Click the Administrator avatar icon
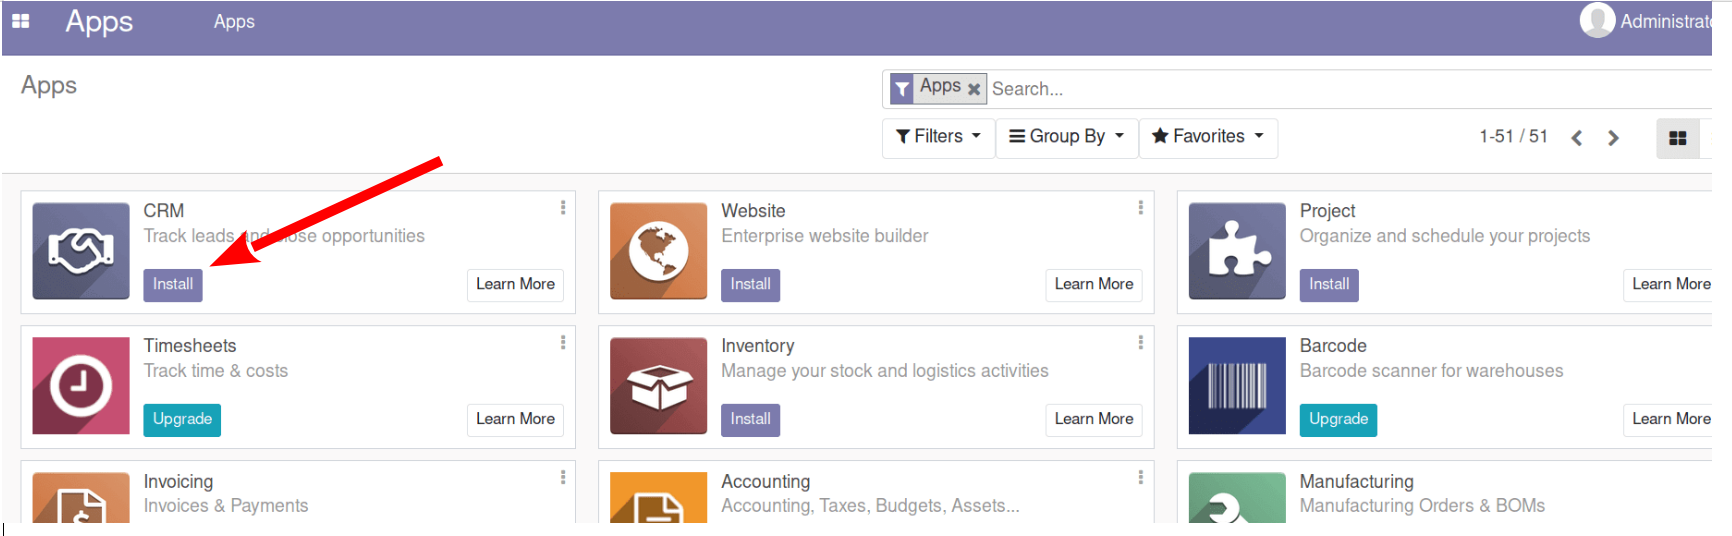Image resolution: width=1732 pixels, height=536 pixels. [x=1597, y=20]
